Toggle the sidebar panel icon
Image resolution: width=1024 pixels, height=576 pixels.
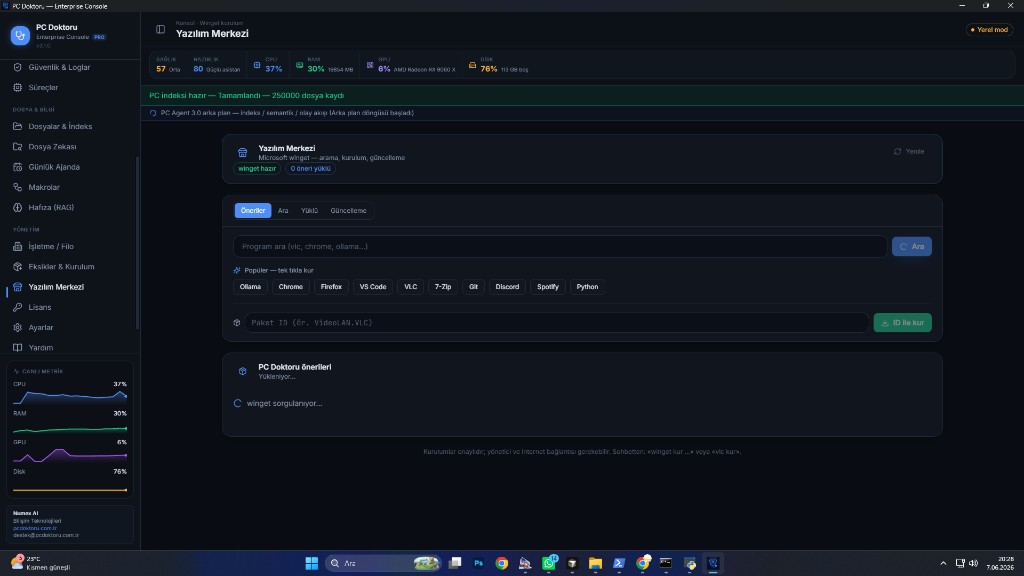pyautogui.click(x=160, y=29)
